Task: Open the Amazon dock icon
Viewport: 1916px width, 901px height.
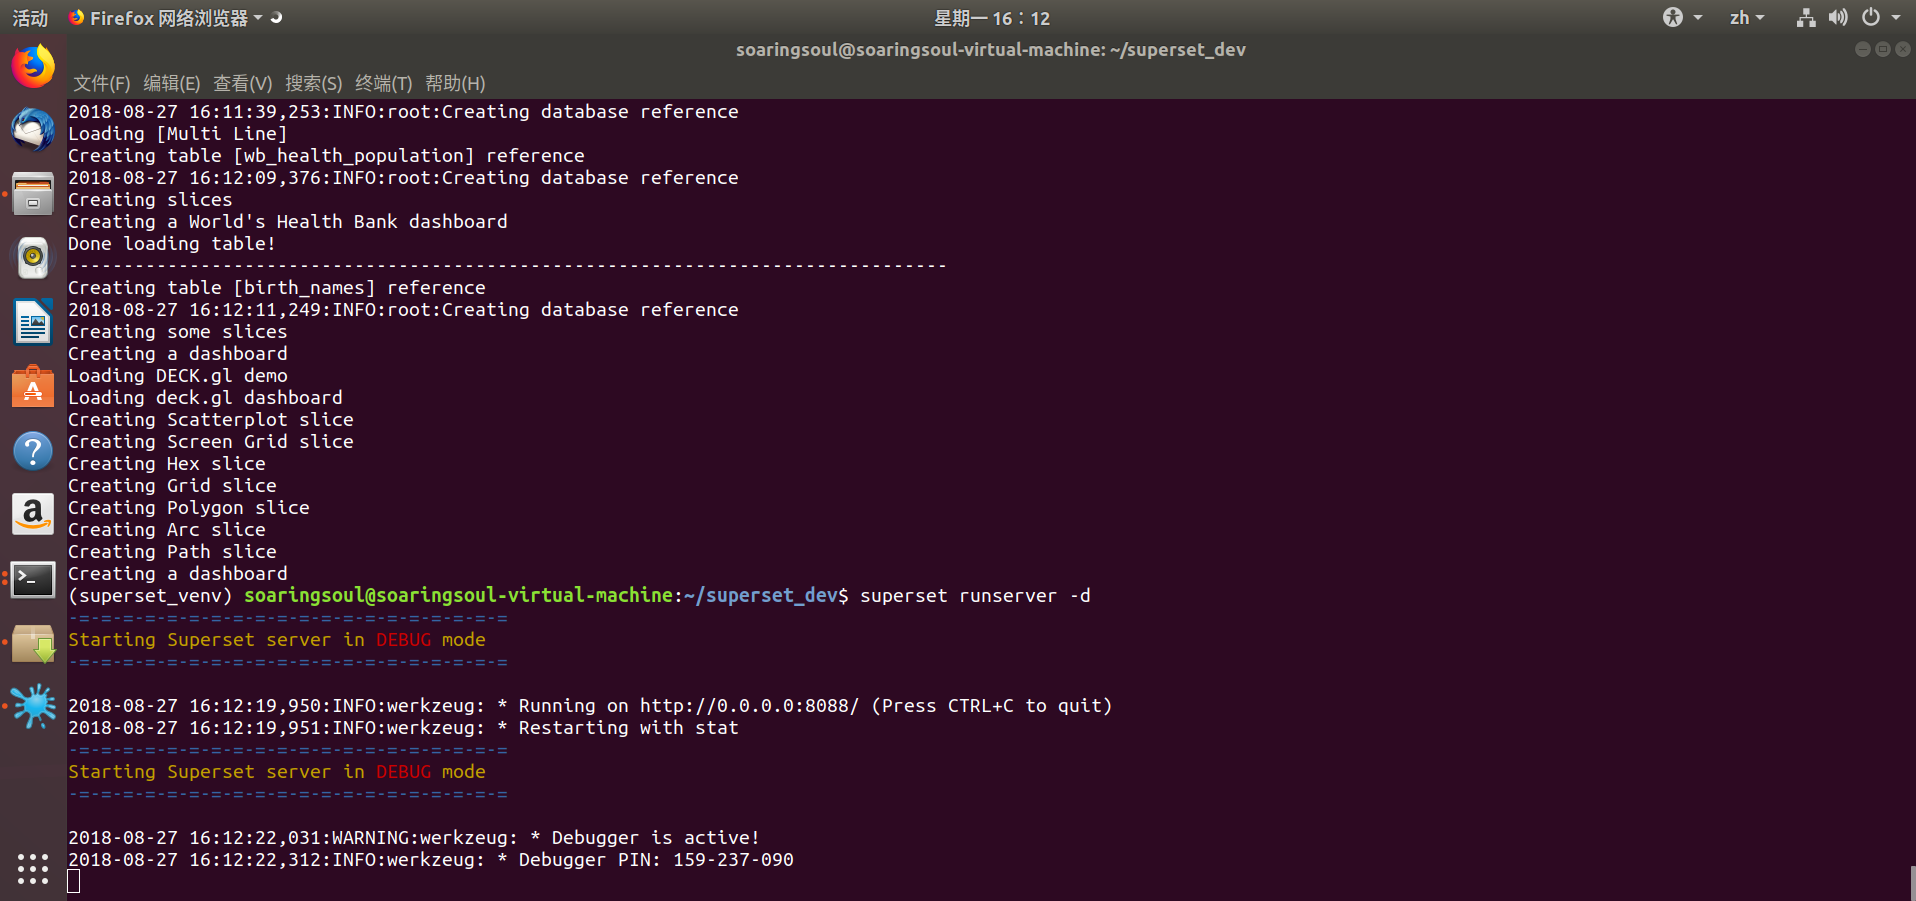Action: [x=33, y=515]
